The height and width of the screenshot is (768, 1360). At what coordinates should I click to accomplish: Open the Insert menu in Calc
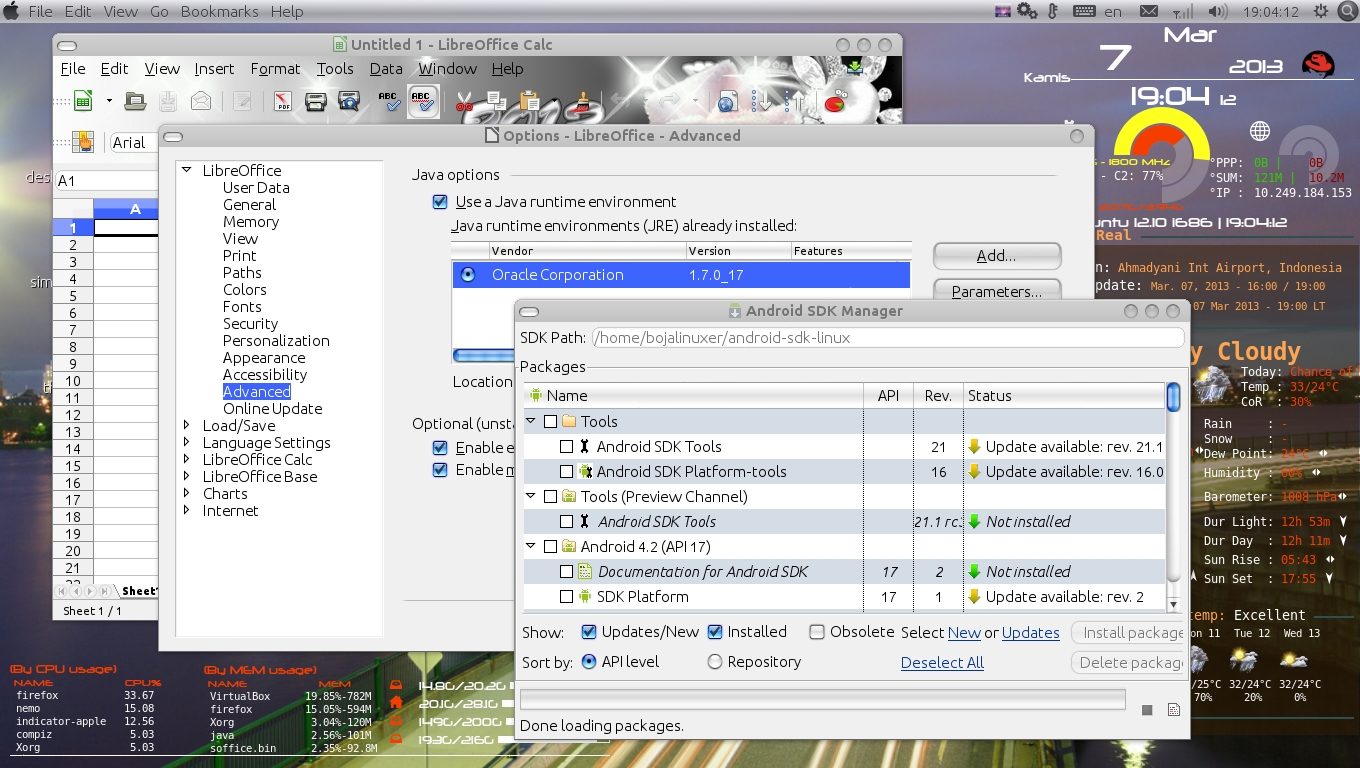pyautogui.click(x=214, y=69)
